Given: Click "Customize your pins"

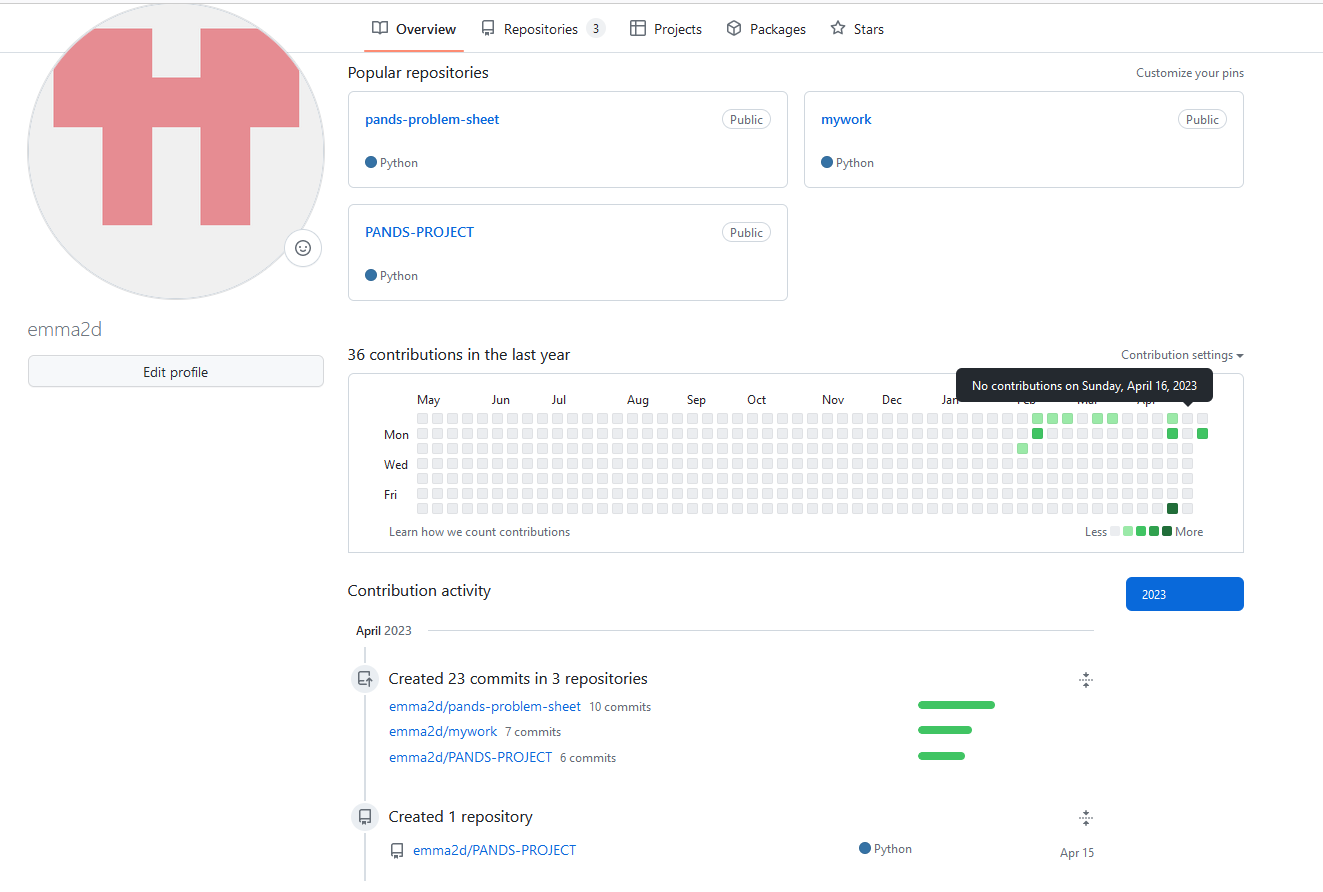Looking at the screenshot, I should 1189,72.
